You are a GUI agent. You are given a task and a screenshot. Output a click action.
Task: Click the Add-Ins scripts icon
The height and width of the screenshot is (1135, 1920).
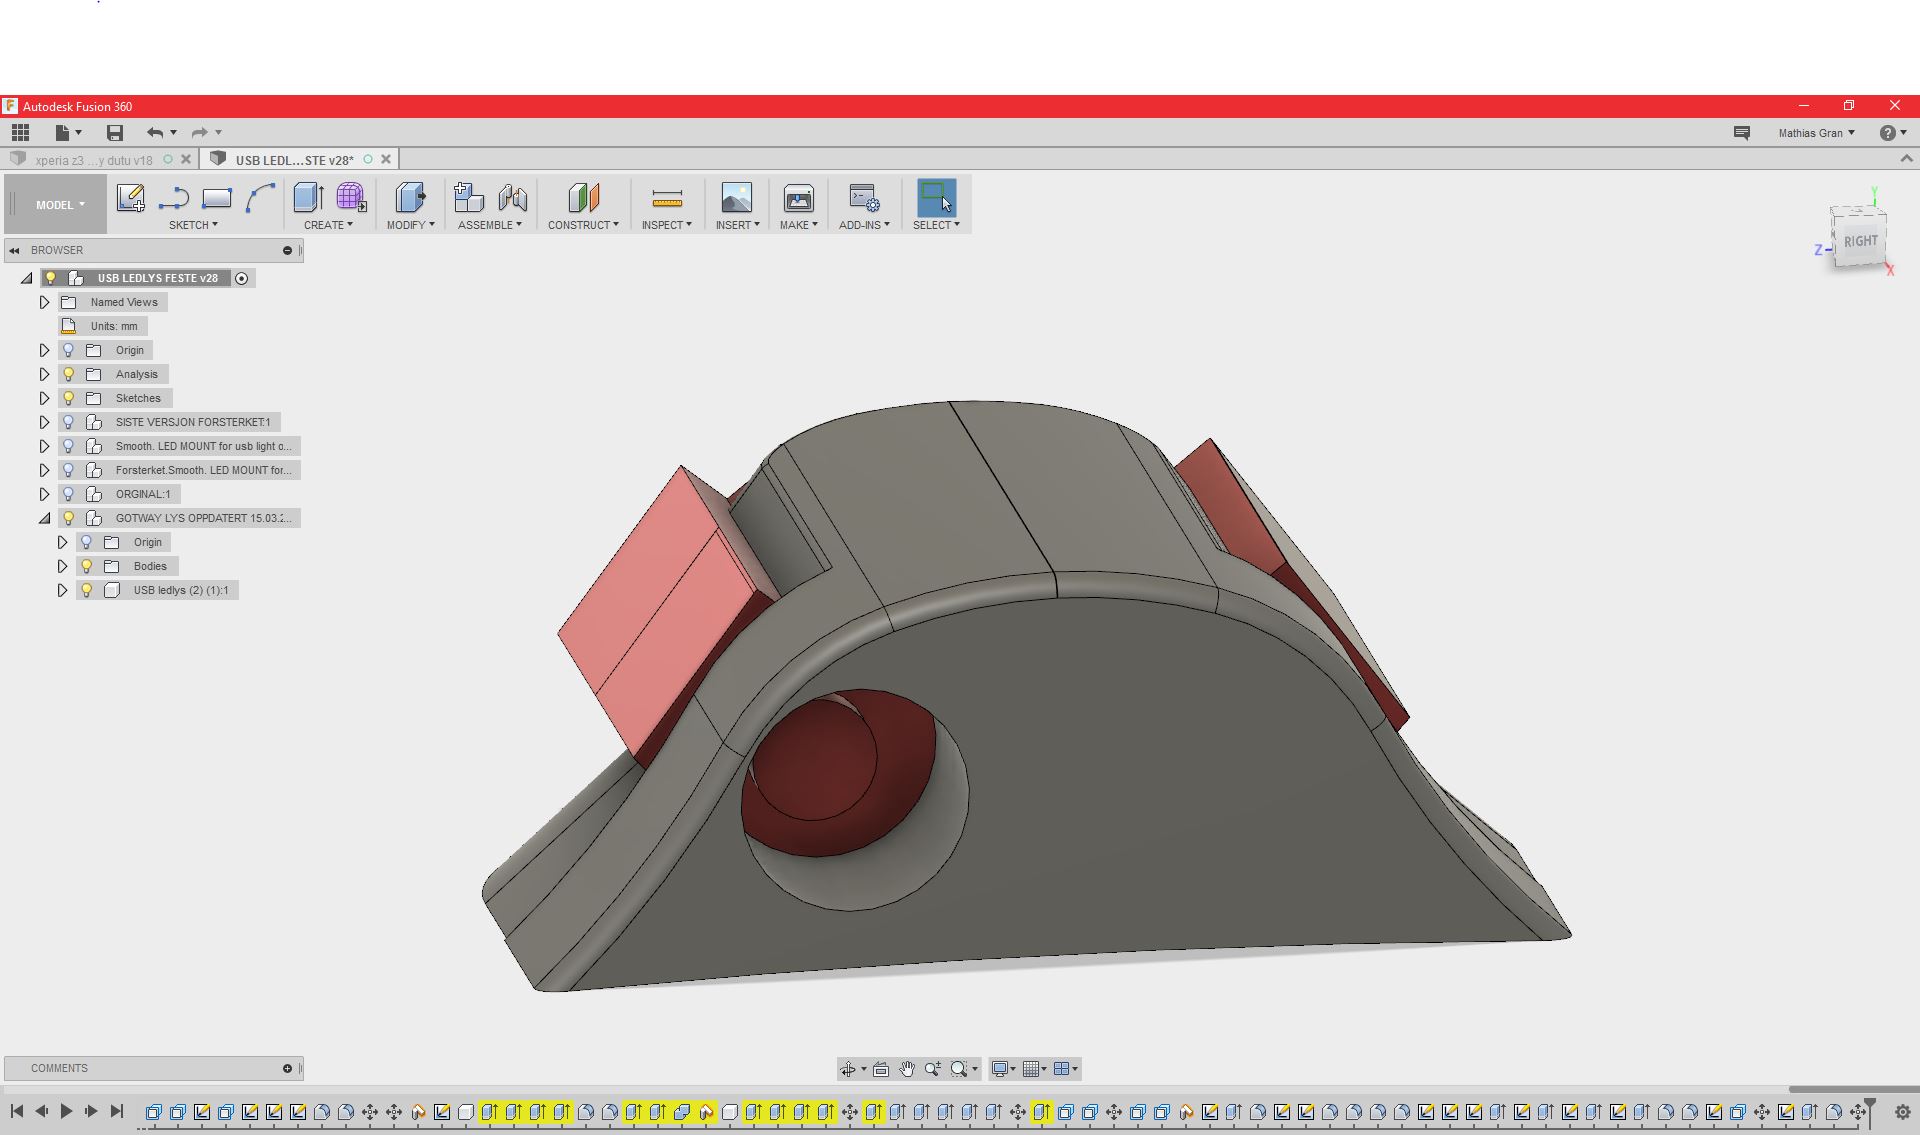(864, 198)
